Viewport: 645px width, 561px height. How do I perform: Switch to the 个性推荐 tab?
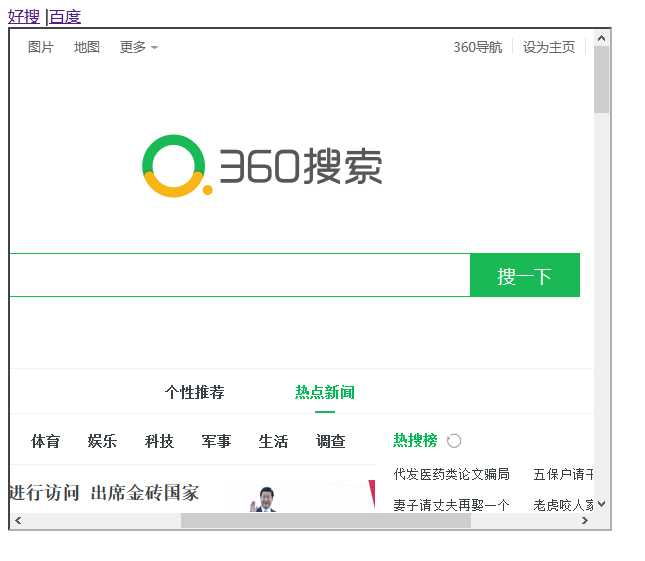point(195,392)
